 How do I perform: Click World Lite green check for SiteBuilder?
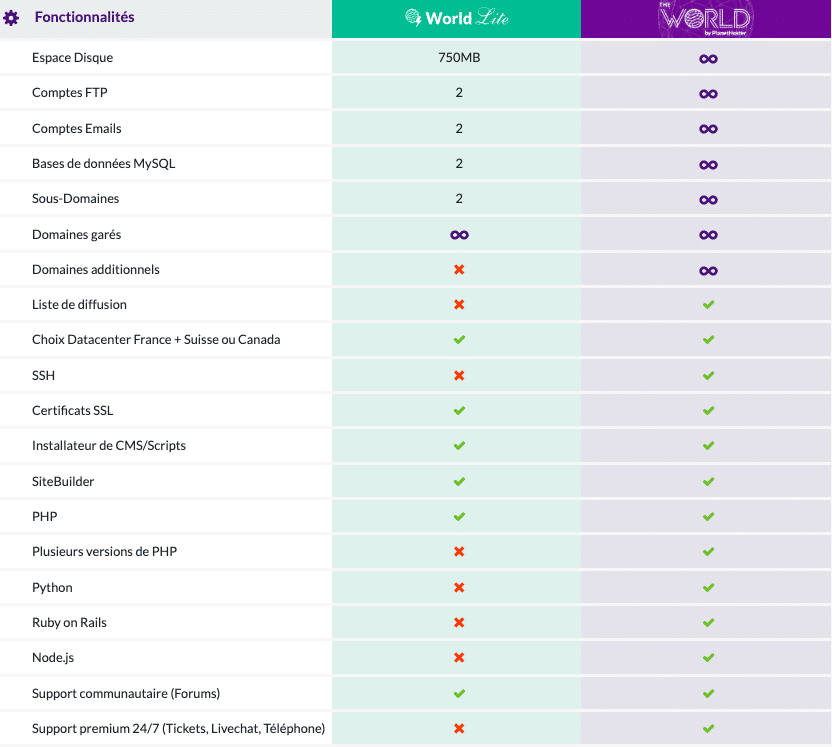[x=459, y=482]
